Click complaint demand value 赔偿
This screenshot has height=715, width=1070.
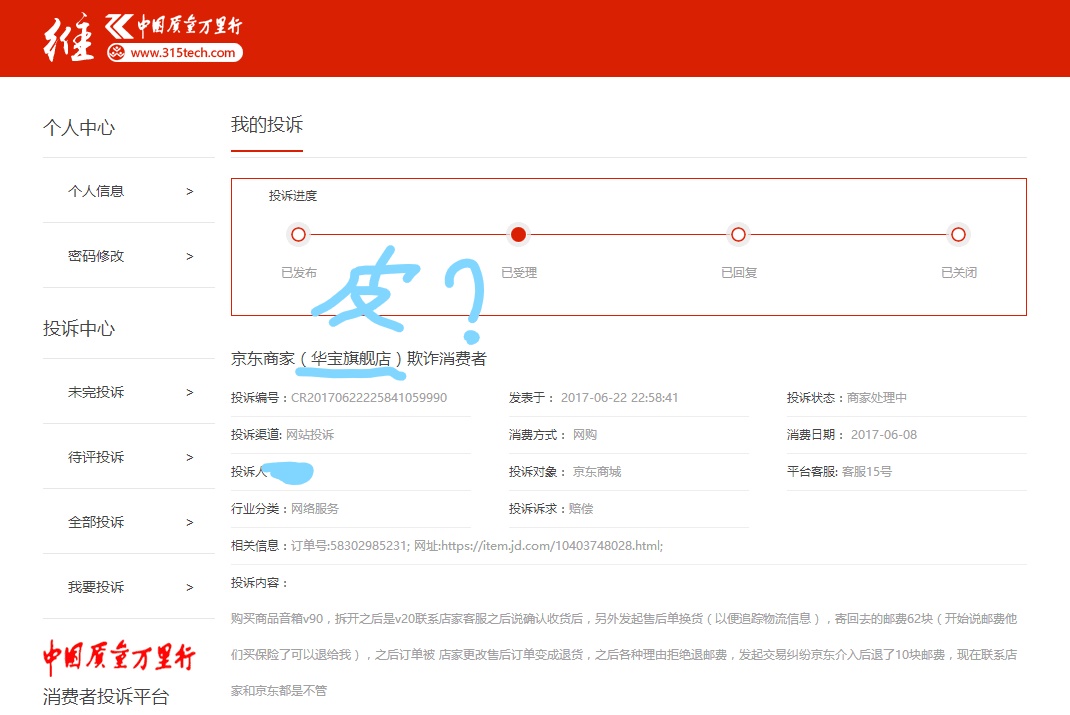(581, 508)
